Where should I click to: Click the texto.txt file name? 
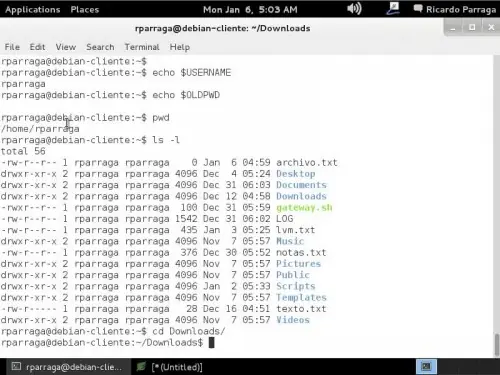tap(301, 309)
